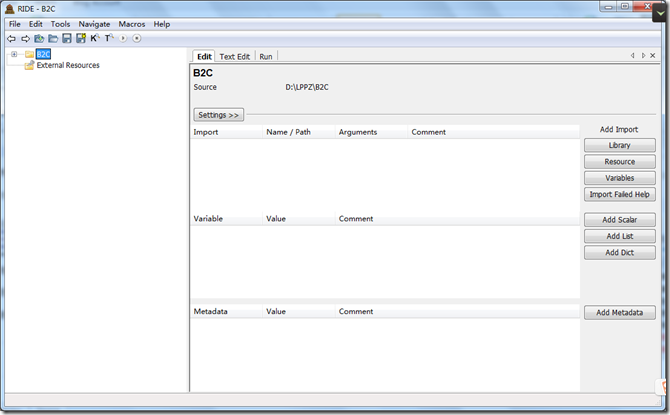
Task: Click the Go Back arrow toolbar icon
Action: [x=12, y=39]
